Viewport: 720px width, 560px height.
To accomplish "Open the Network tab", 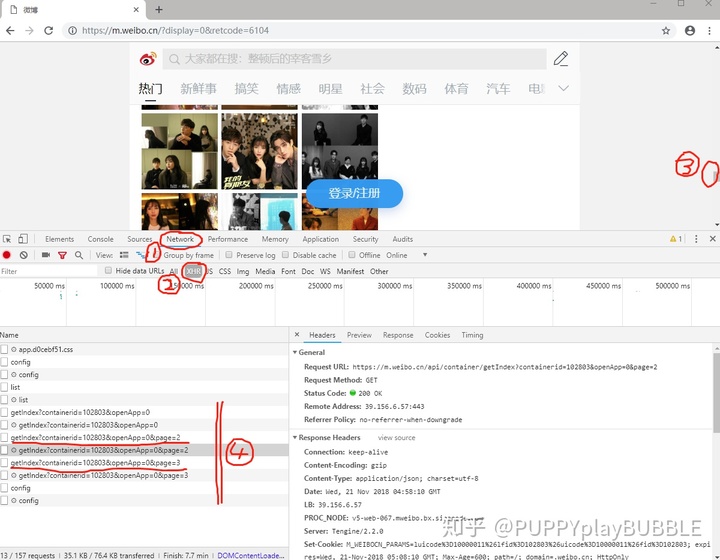I will (180, 239).
